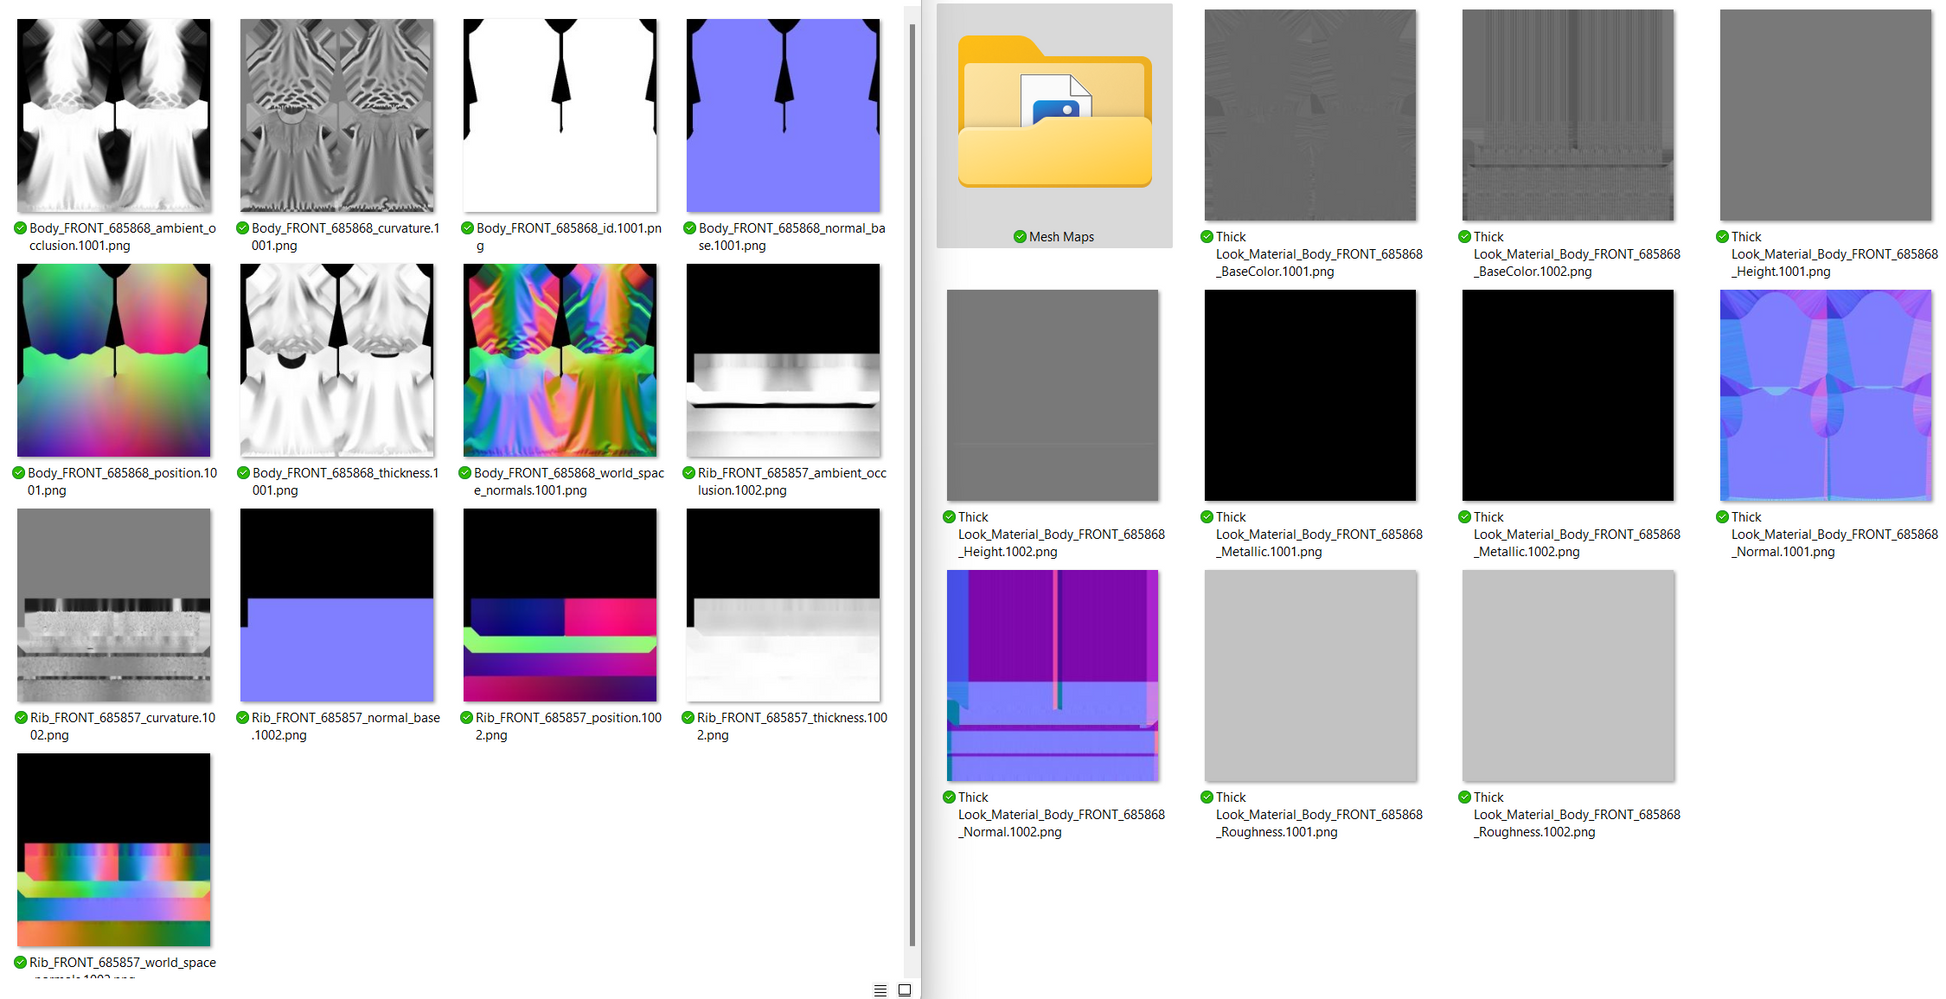Screen dimensions: 1946x999
Task: Switch to large thumbnails view icon
Action: pyautogui.click(x=904, y=990)
